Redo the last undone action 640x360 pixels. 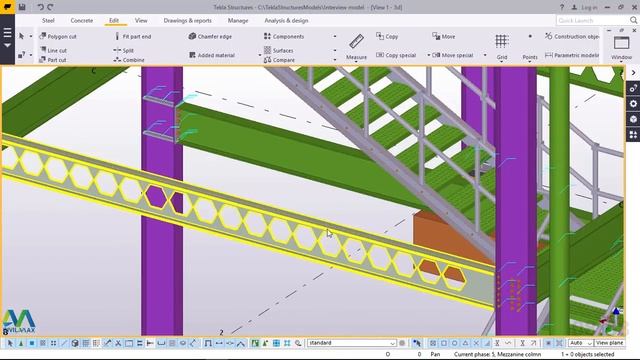[50, 7]
